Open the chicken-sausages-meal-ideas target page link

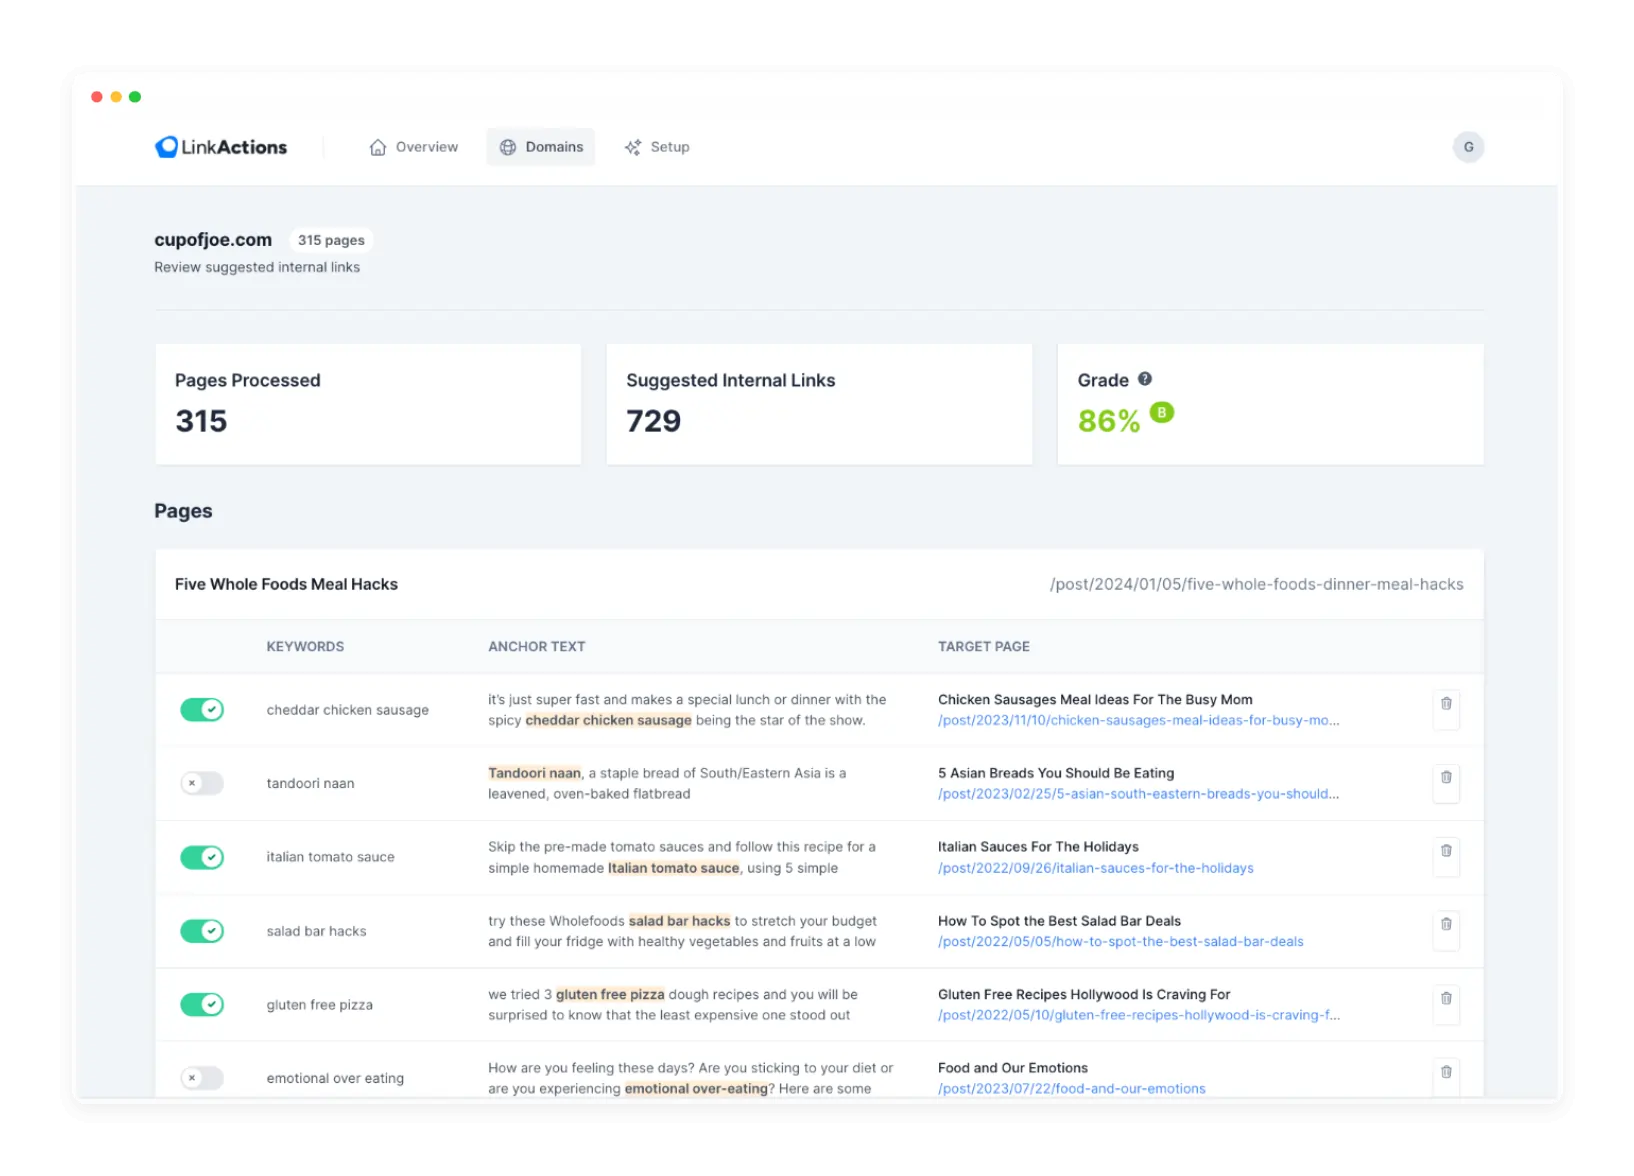1138,721
